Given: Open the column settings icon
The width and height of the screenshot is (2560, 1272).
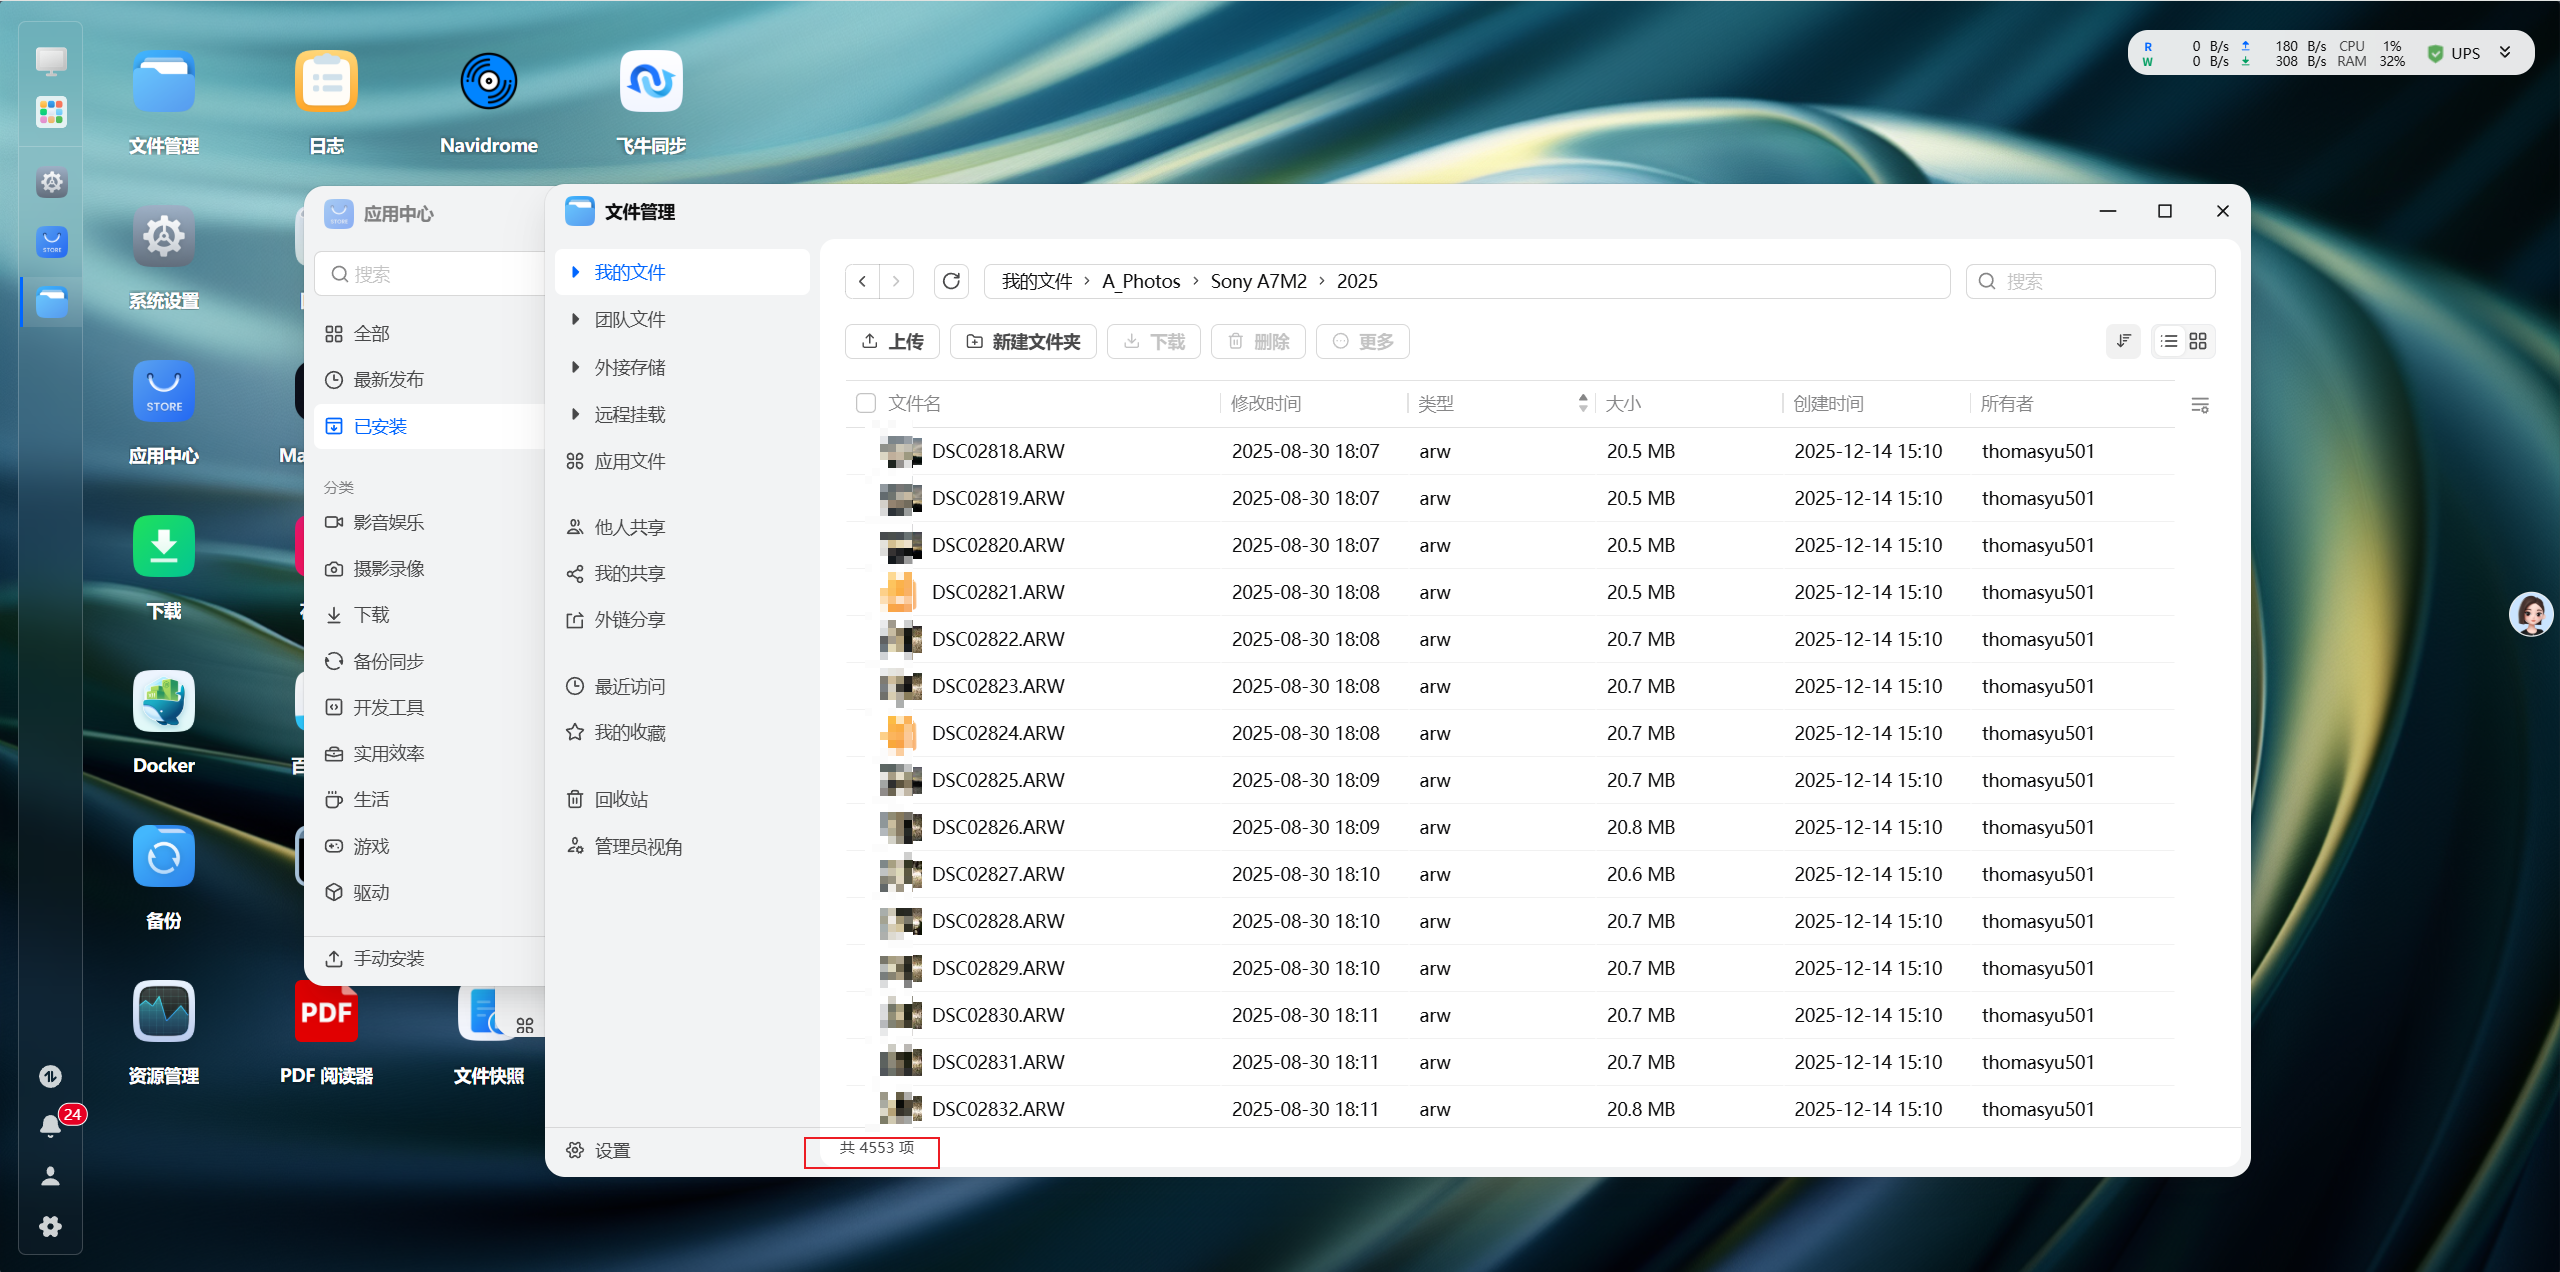Looking at the screenshot, I should (2200, 405).
